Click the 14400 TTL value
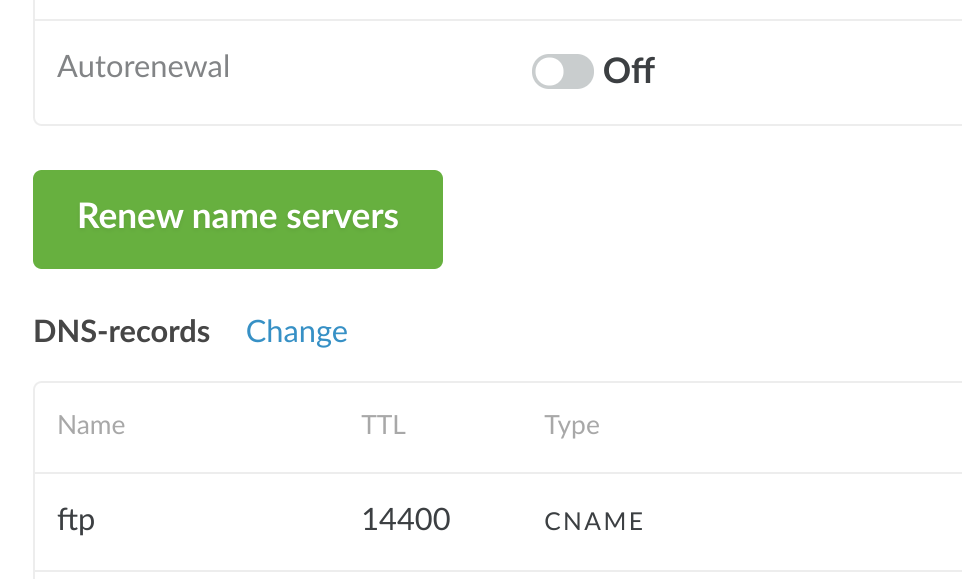Viewport: 962px width, 579px height. coord(406,520)
